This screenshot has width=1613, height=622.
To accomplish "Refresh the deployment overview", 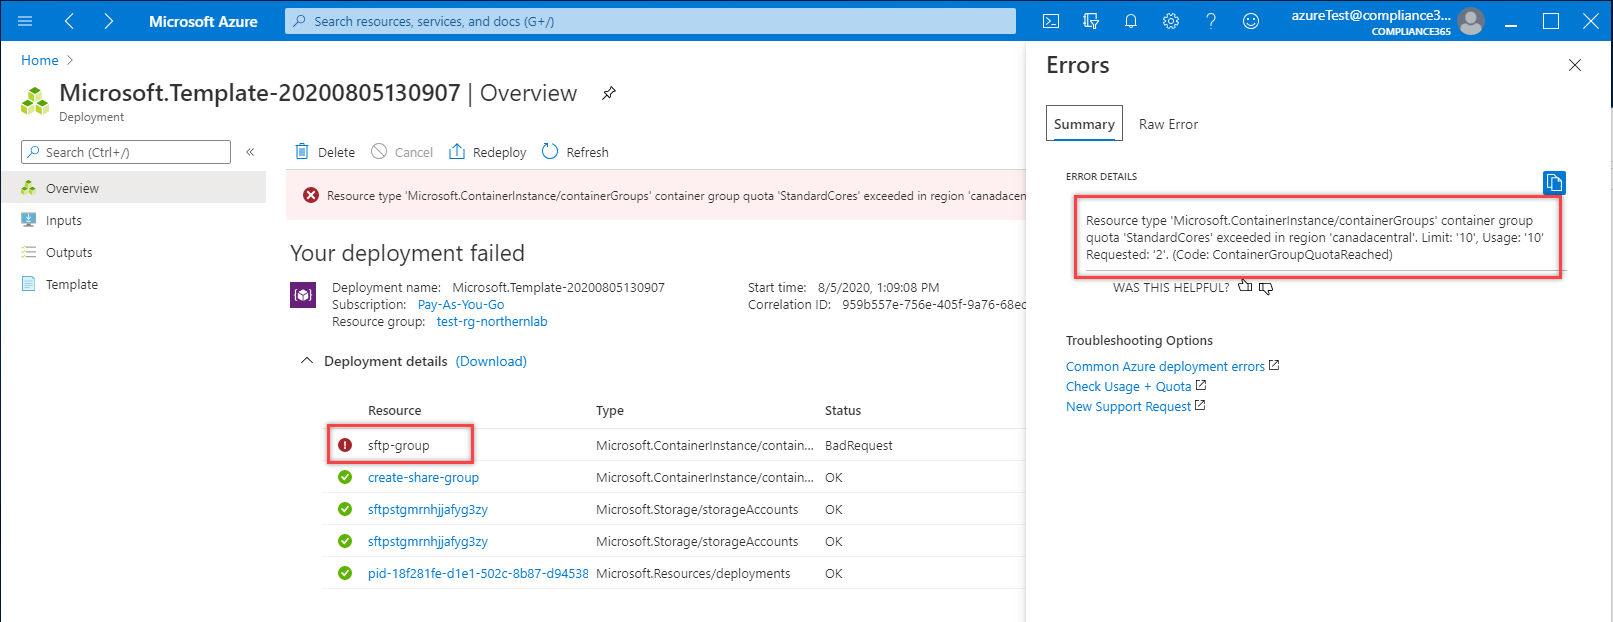I will coord(575,152).
